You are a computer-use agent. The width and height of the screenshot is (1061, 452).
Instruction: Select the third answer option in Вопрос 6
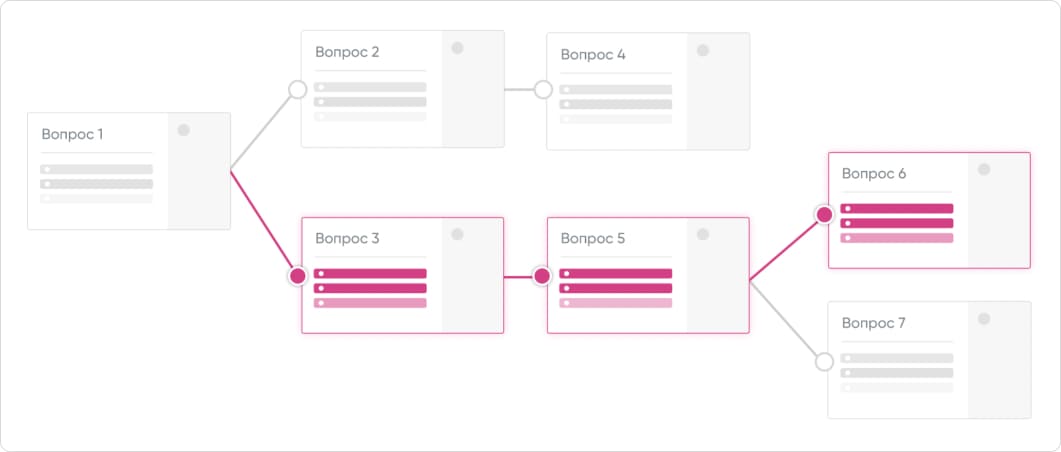tap(897, 238)
